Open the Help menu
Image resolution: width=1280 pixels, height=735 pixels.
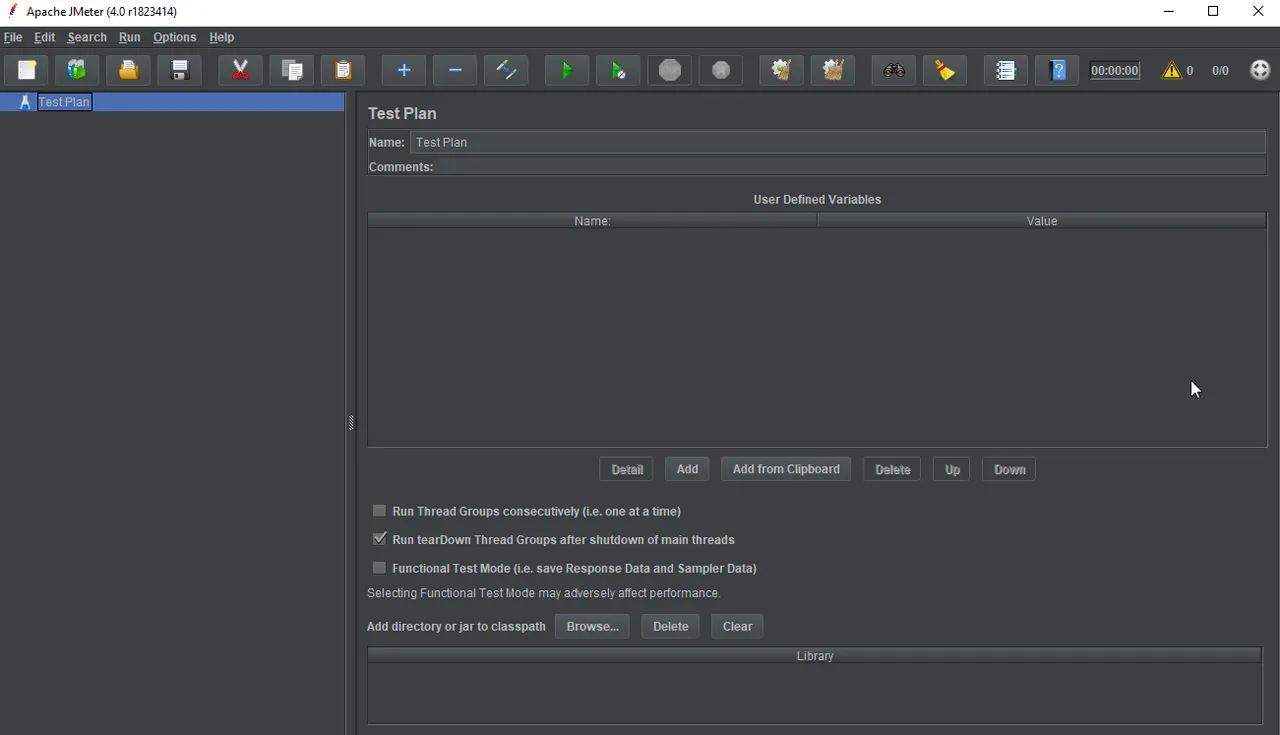click(221, 37)
